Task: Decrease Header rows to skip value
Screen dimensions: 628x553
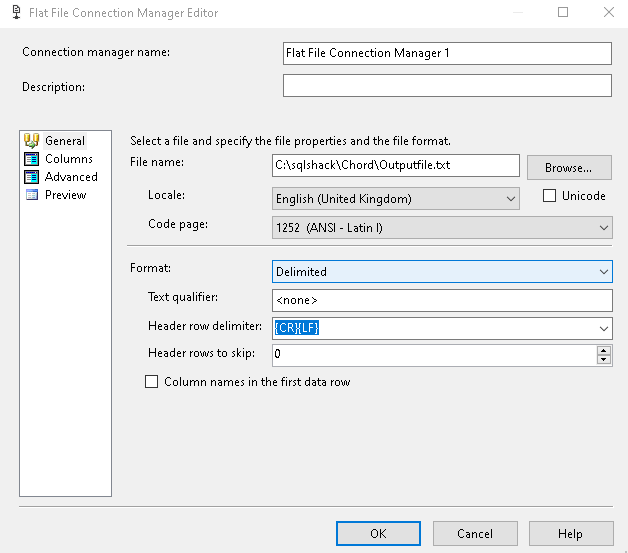Action: (603, 359)
